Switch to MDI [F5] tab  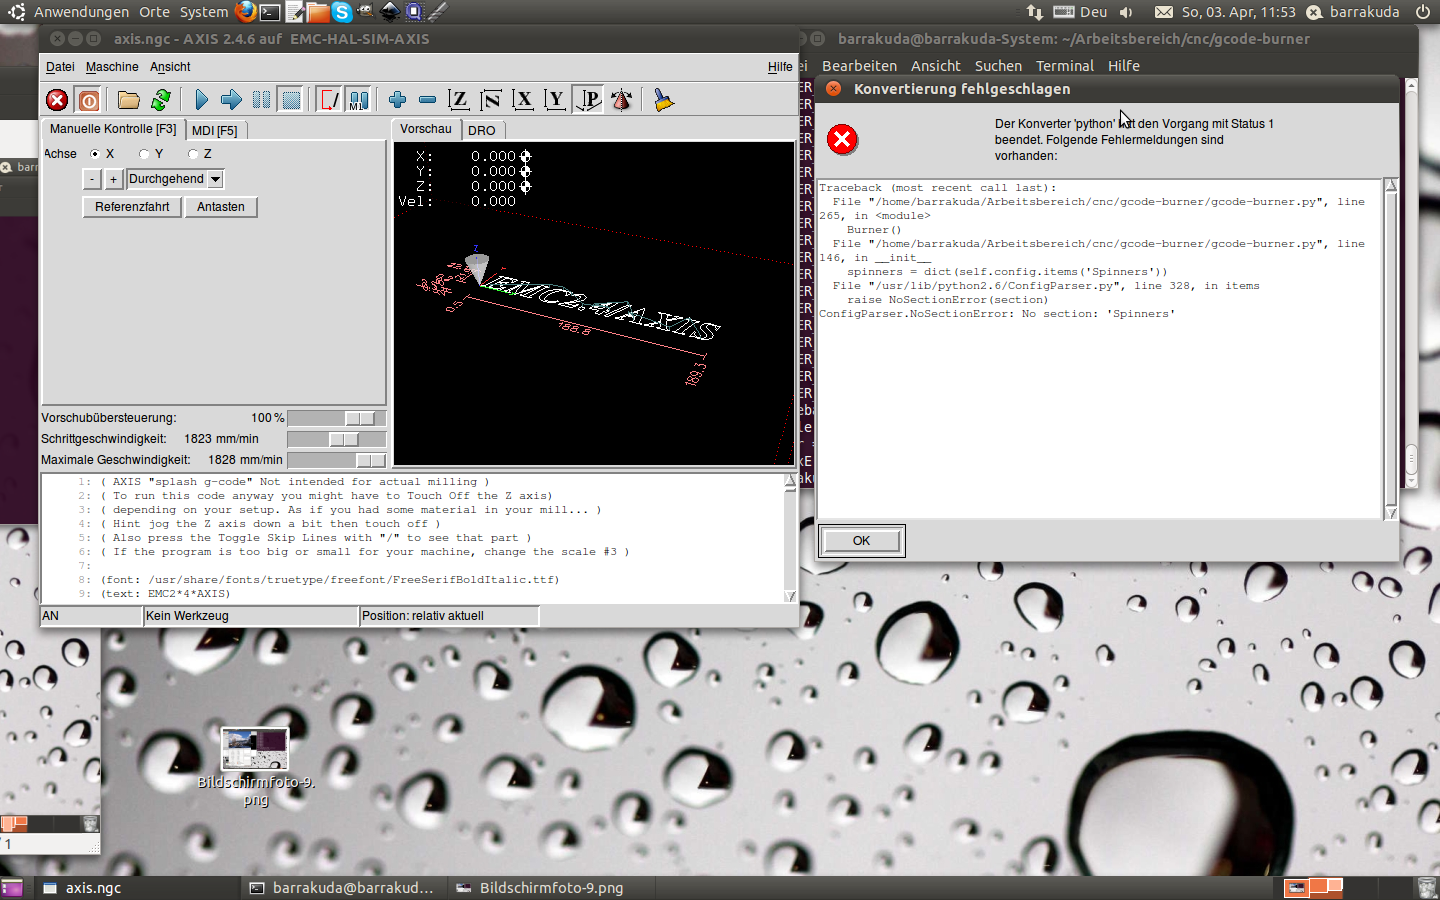click(215, 131)
